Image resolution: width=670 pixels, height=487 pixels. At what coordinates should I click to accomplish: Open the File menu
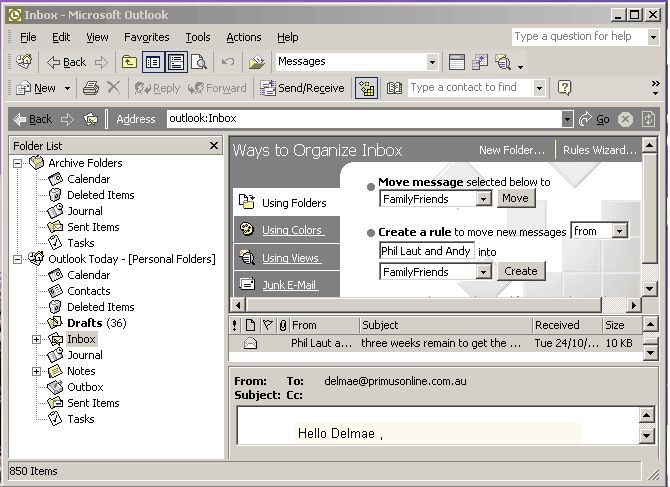pos(28,37)
